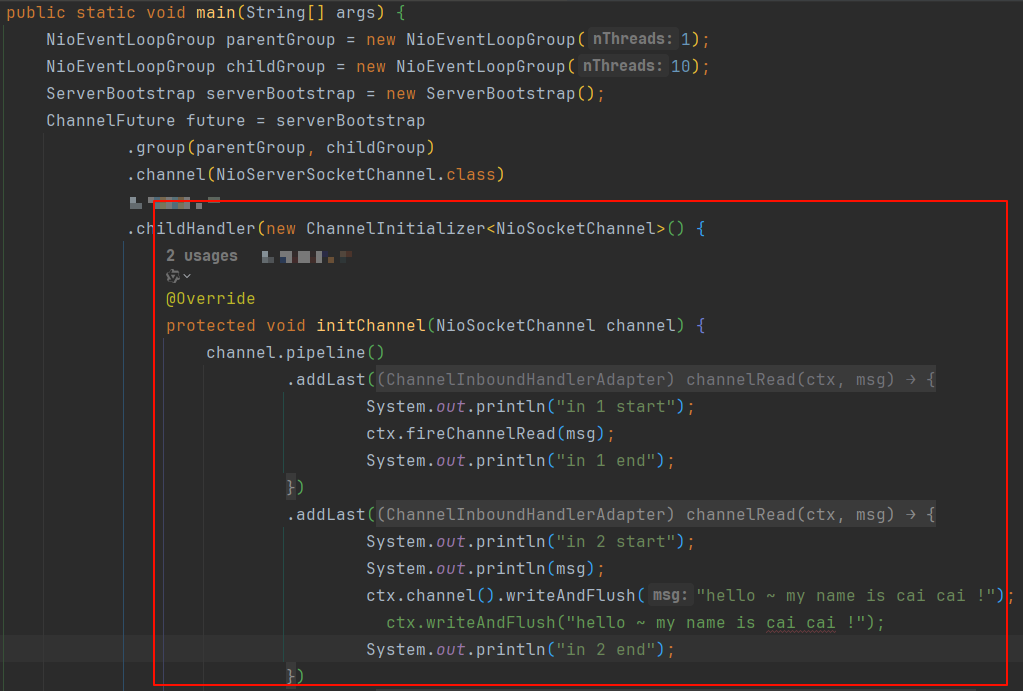
Task: Click the closing "})" after "in 2 end"
Action: point(295,676)
